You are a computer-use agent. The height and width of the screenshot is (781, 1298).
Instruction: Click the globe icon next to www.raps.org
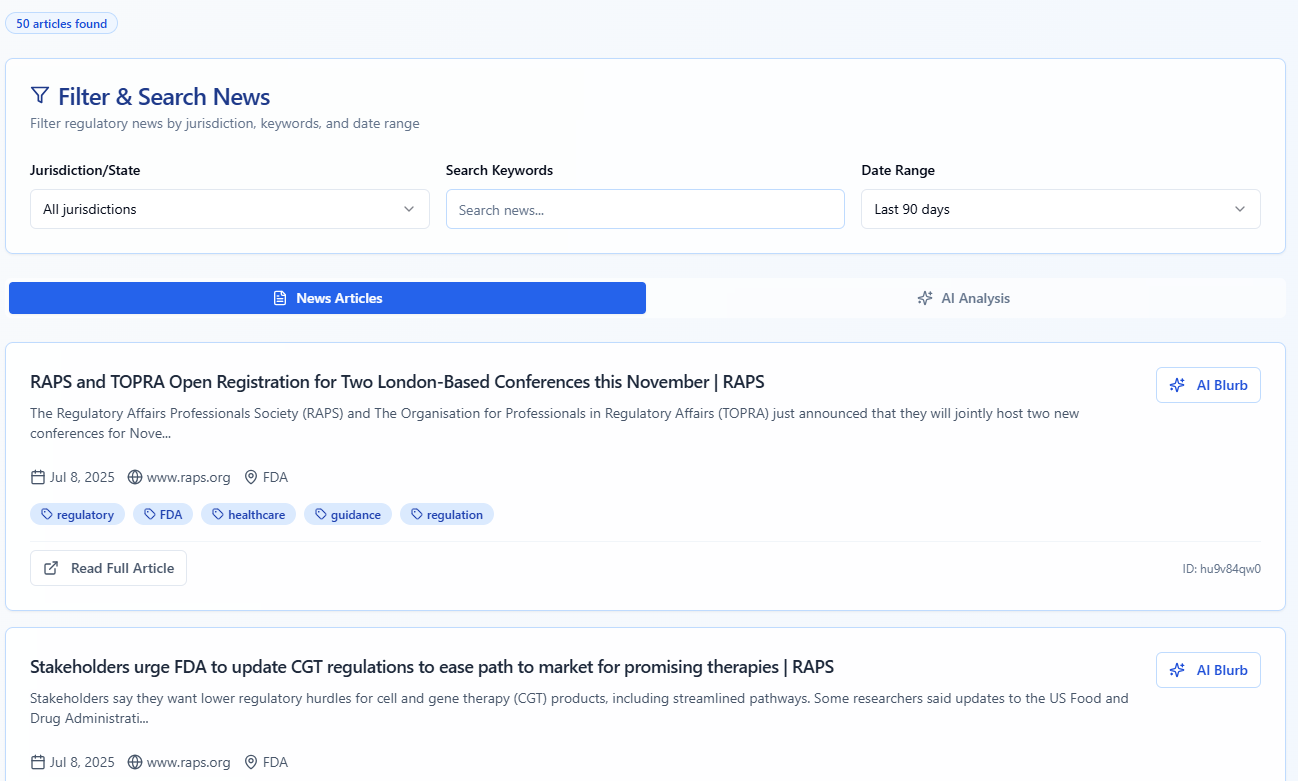pyautogui.click(x=136, y=477)
